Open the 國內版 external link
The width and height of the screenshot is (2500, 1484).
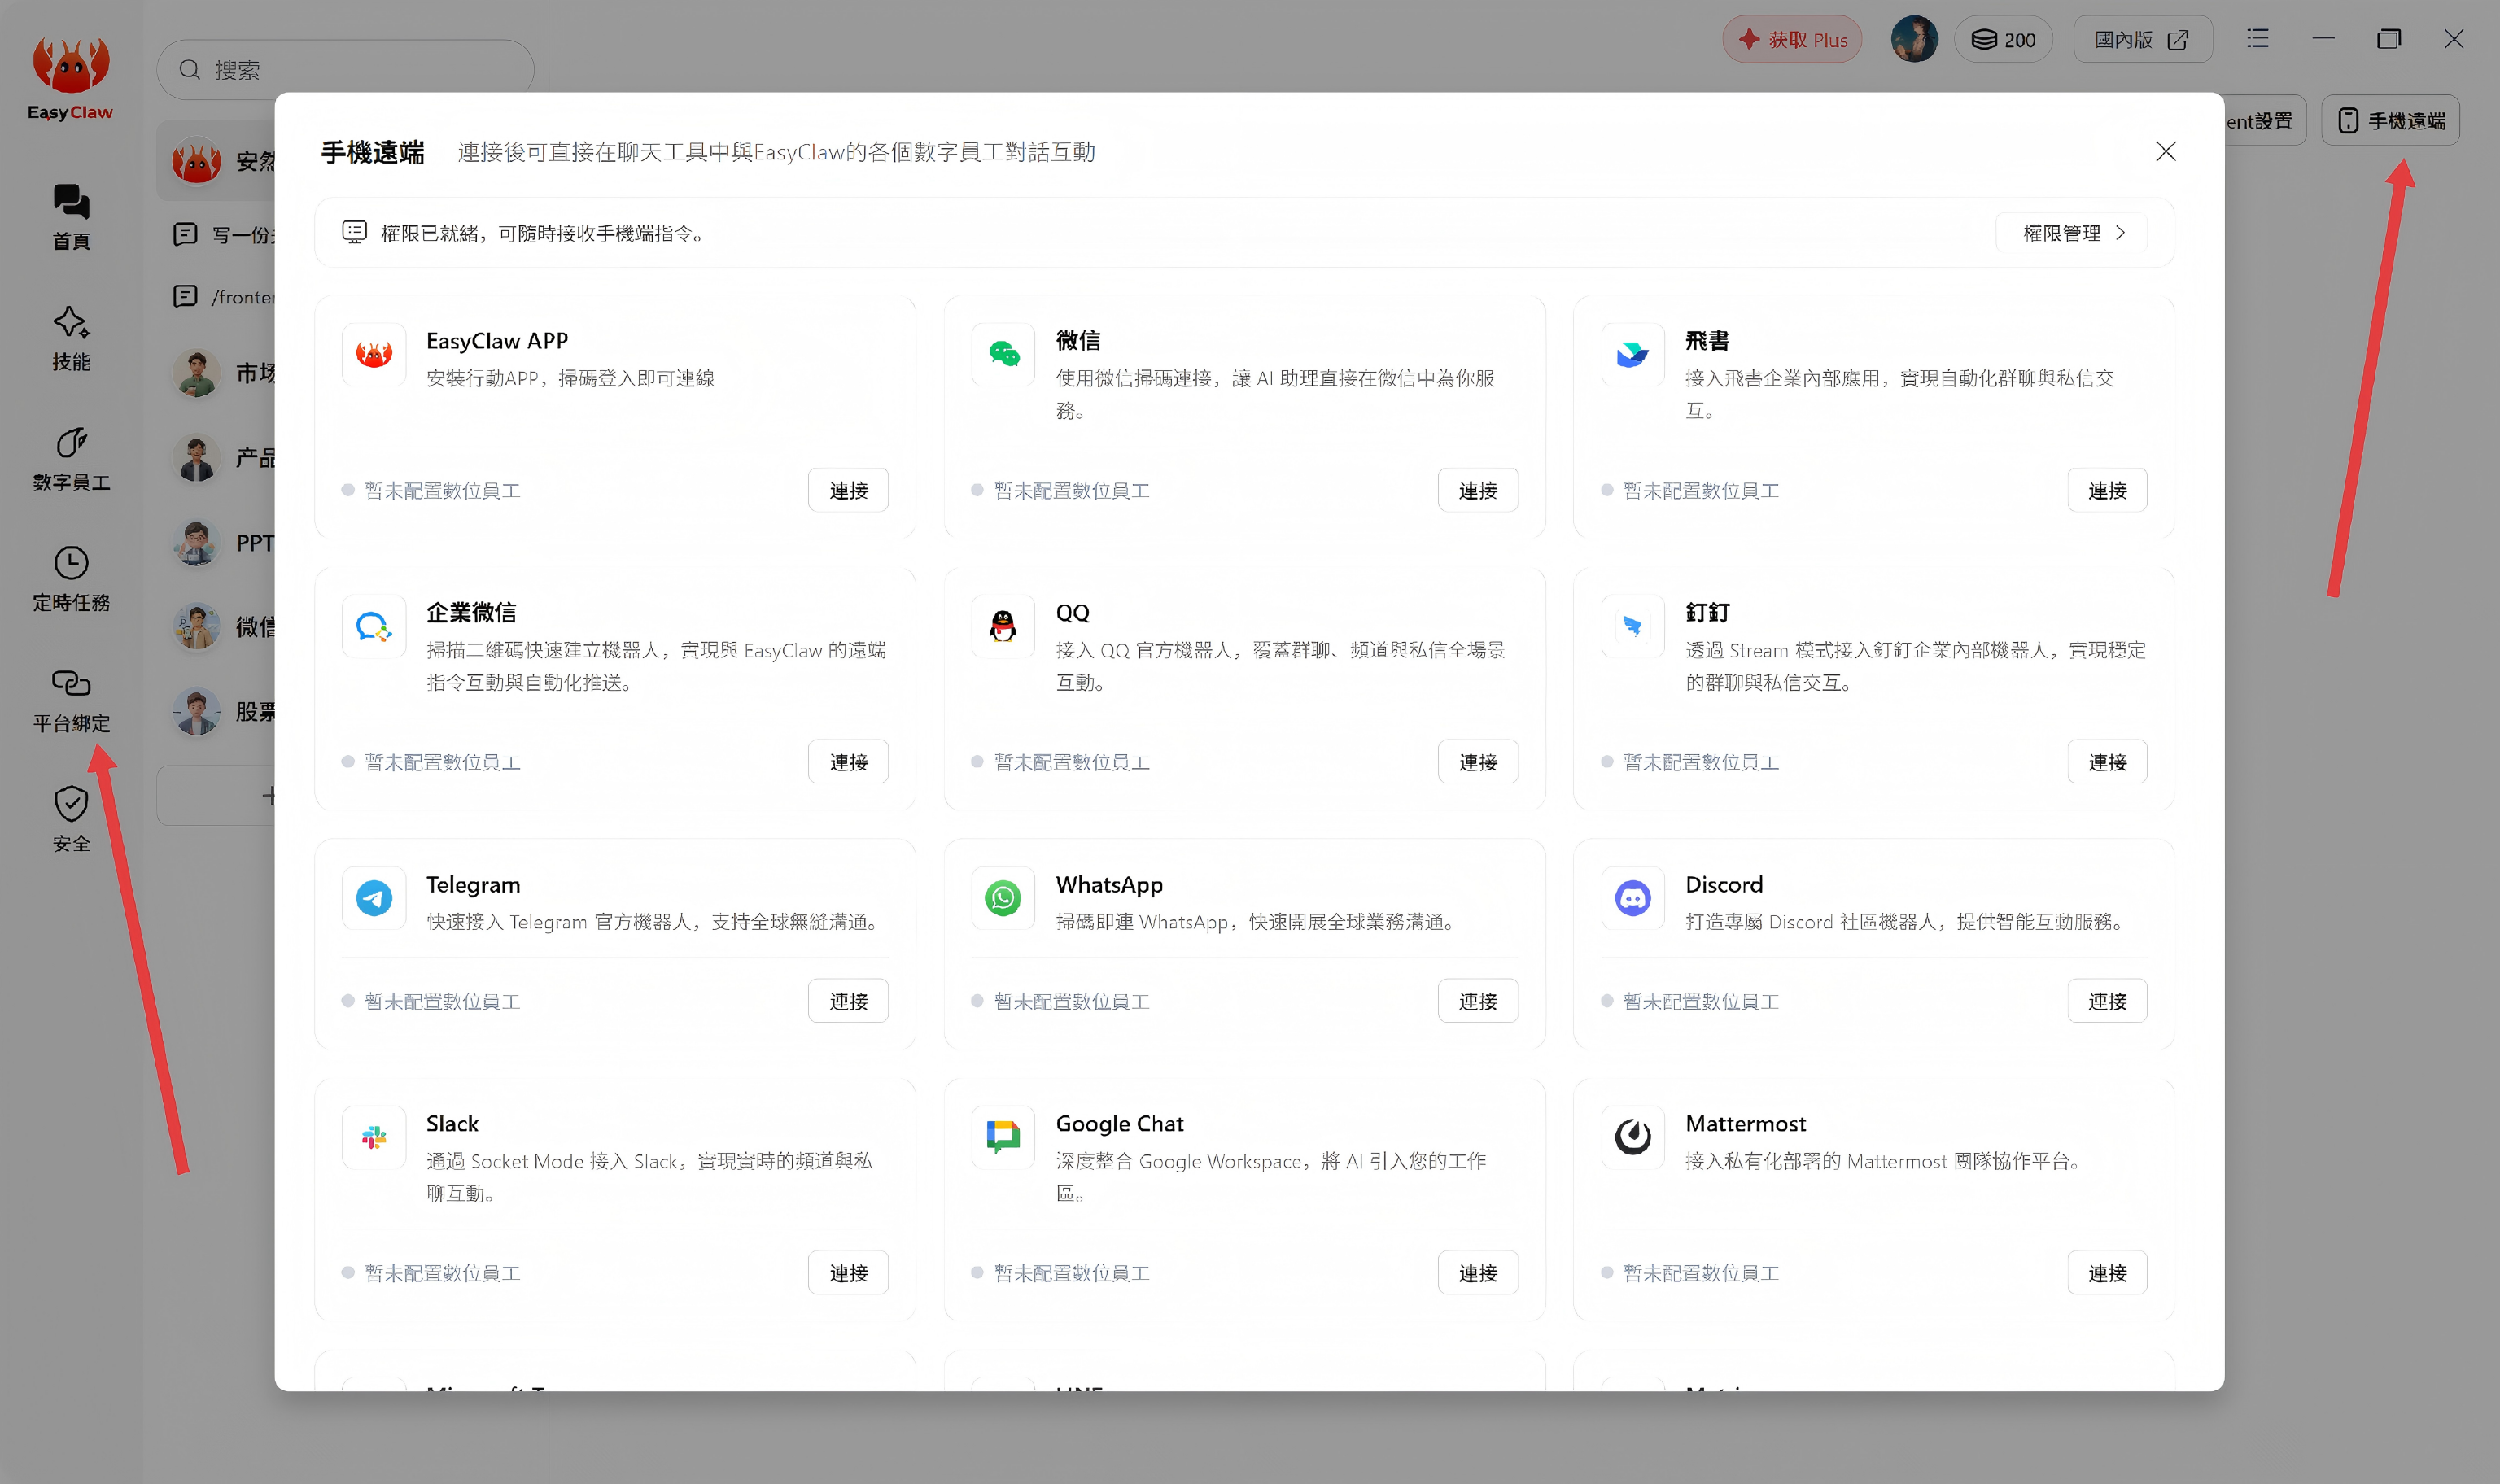coord(2142,40)
